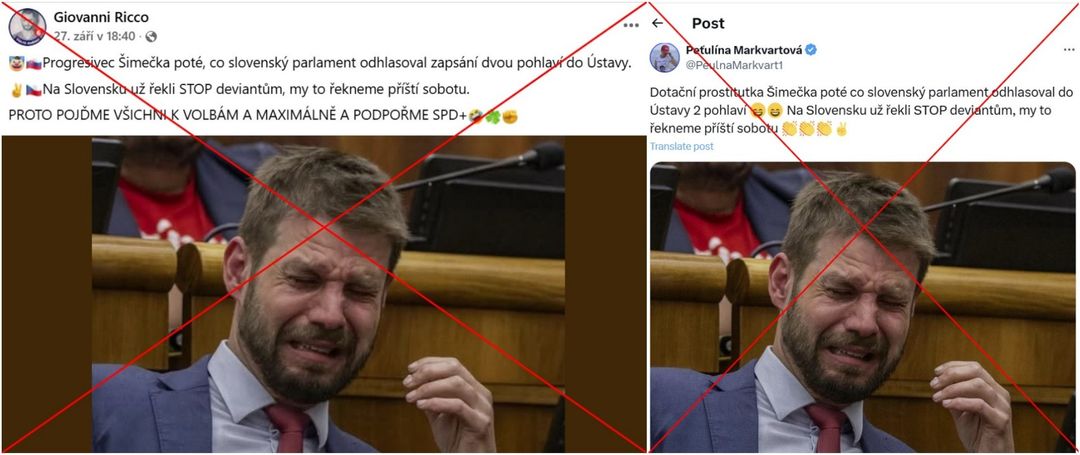Click the 'Post' header title
Image resolution: width=1080 pixels, height=455 pixels.
click(x=708, y=23)
